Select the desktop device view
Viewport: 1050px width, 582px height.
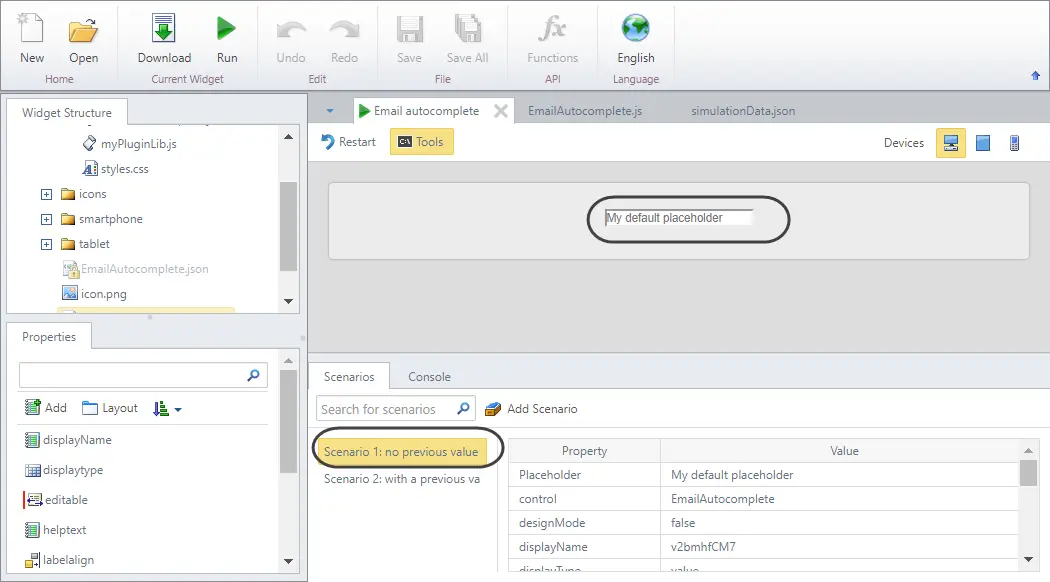[x=950, y=143]
